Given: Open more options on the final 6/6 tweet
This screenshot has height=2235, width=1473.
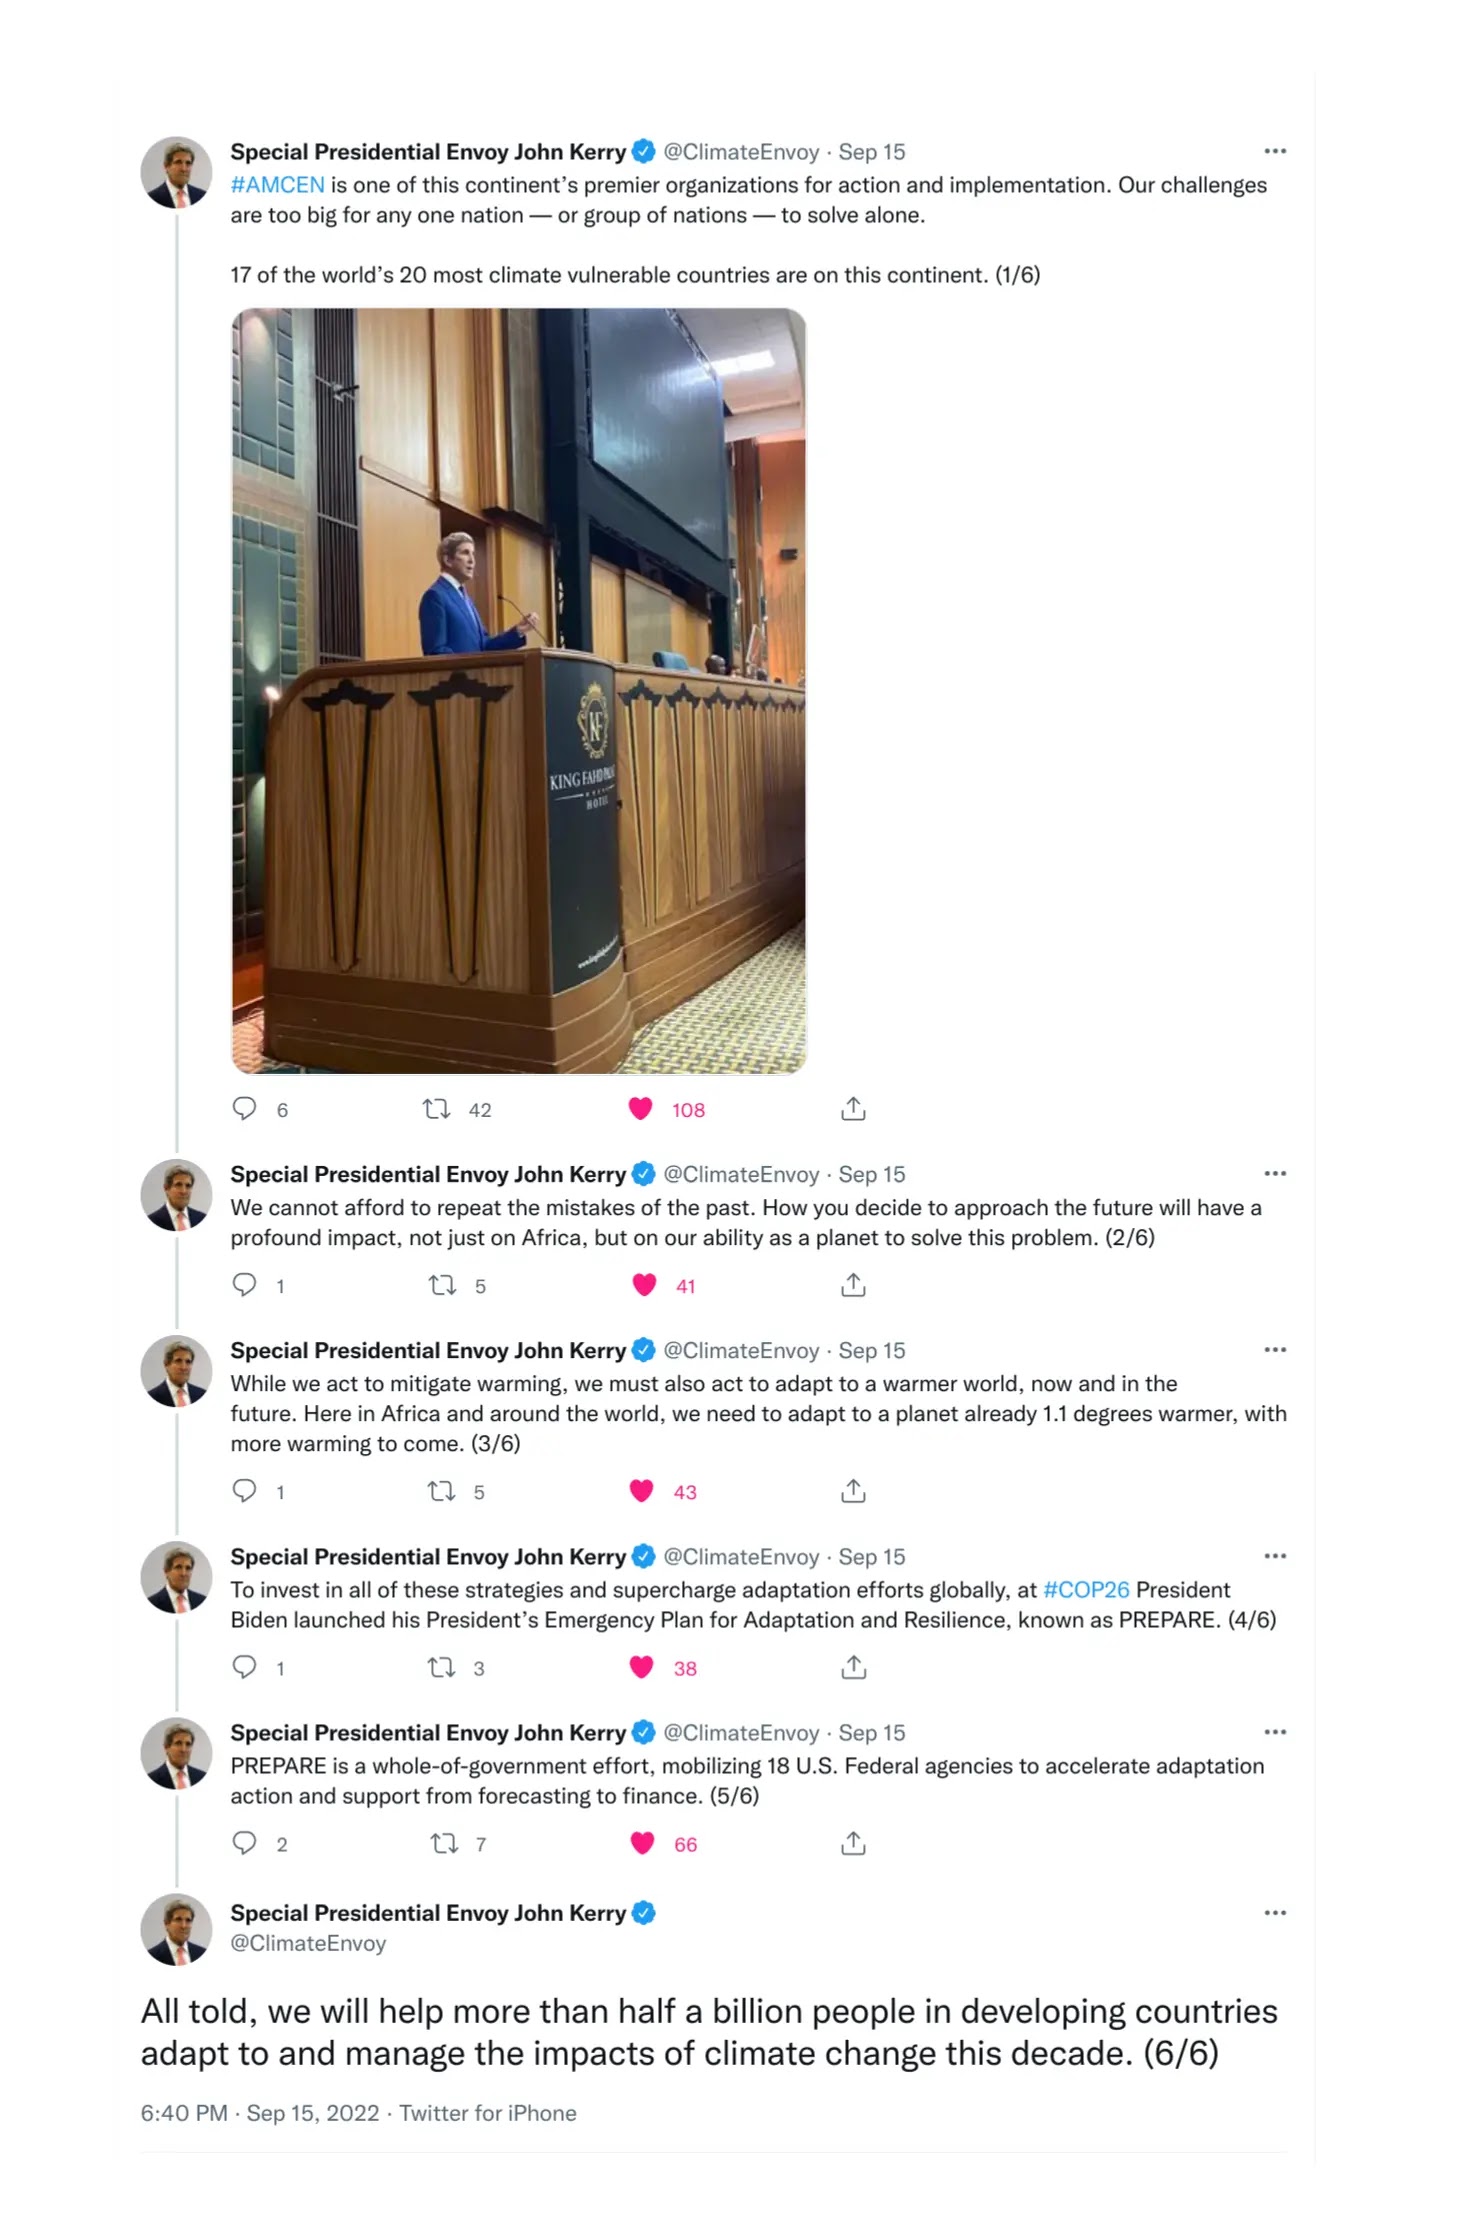Looking at the screenshot, I should [1275, 1913].
